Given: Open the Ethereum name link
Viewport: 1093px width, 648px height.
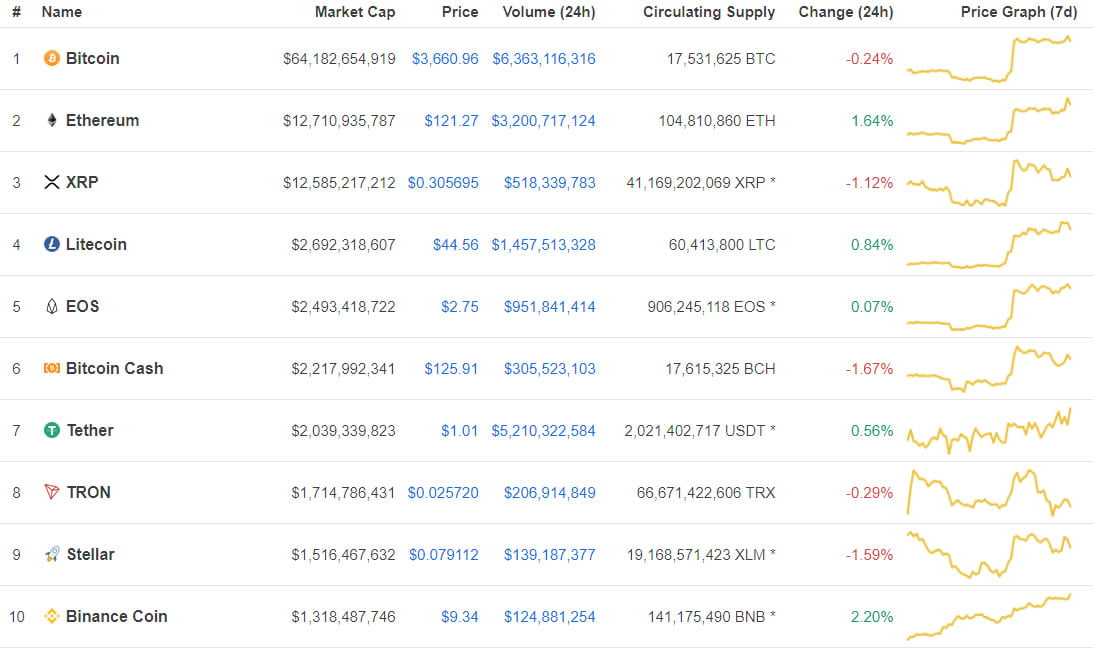Looking at the screenshot, I should (102, 121).
